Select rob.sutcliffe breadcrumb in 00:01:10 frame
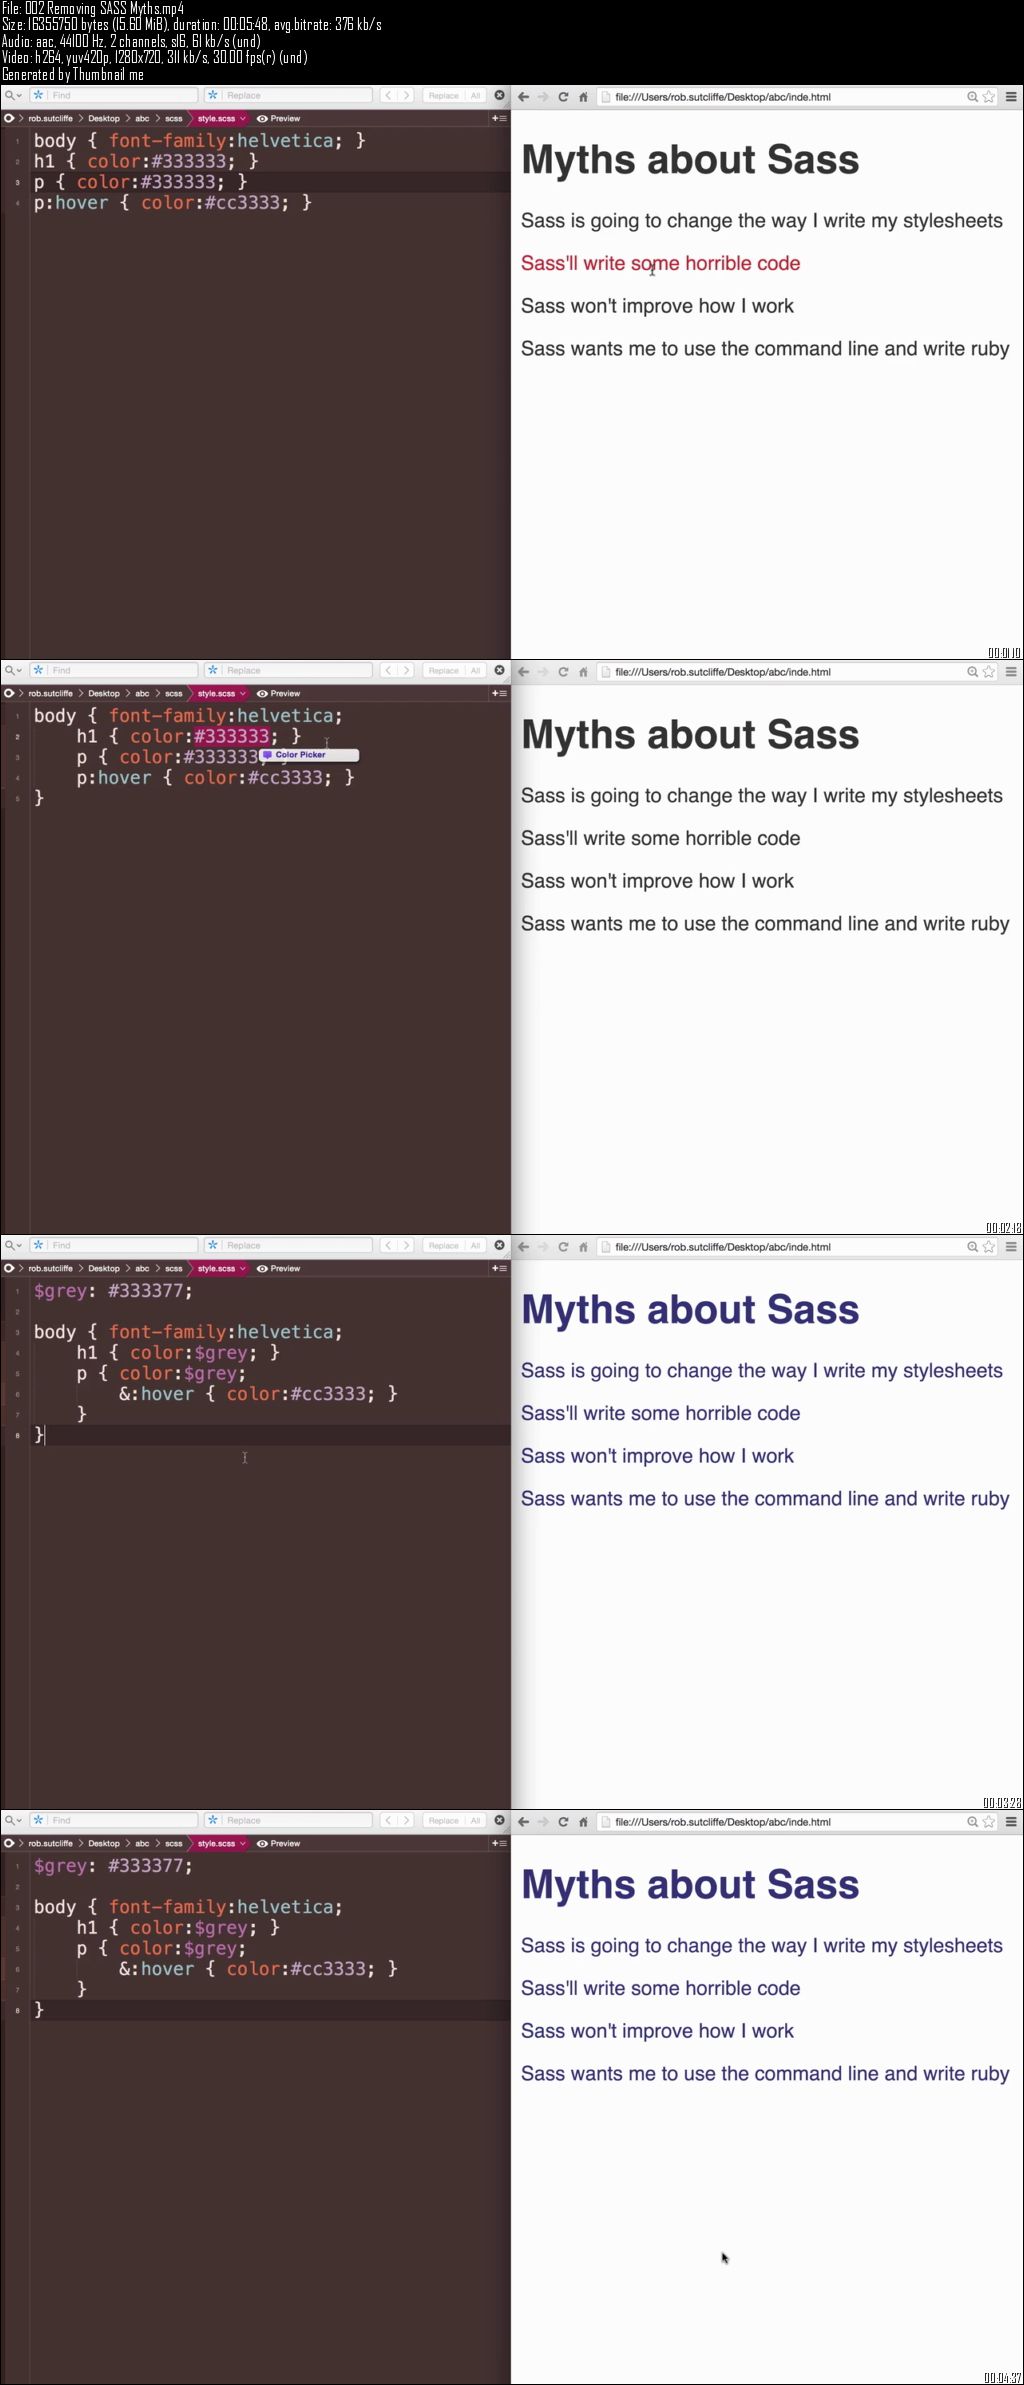Screen dimensions: 1024x2385 (50, 118)
